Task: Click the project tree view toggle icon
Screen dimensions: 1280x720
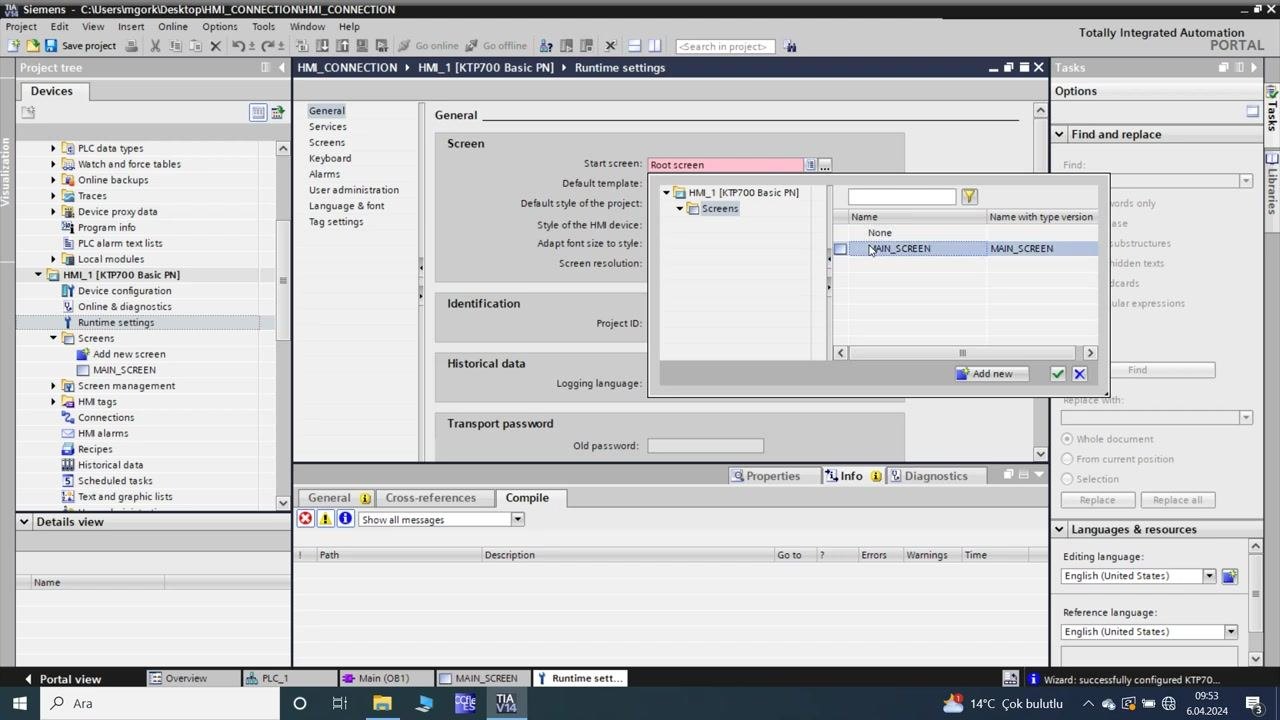Action: pos(258,112)
